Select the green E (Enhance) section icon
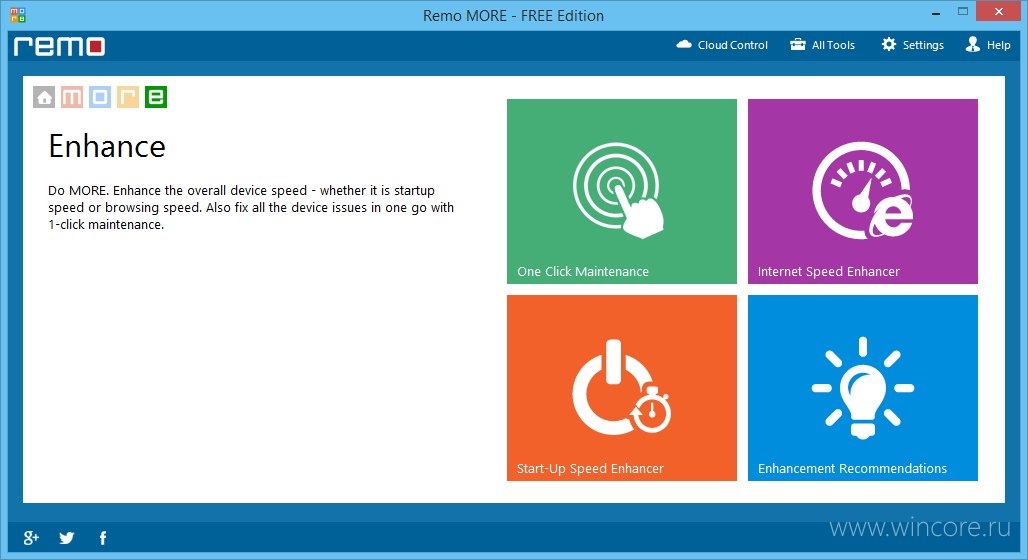Screen dimensions: 1028x560 pyautogui.click(x=156, y=97)
